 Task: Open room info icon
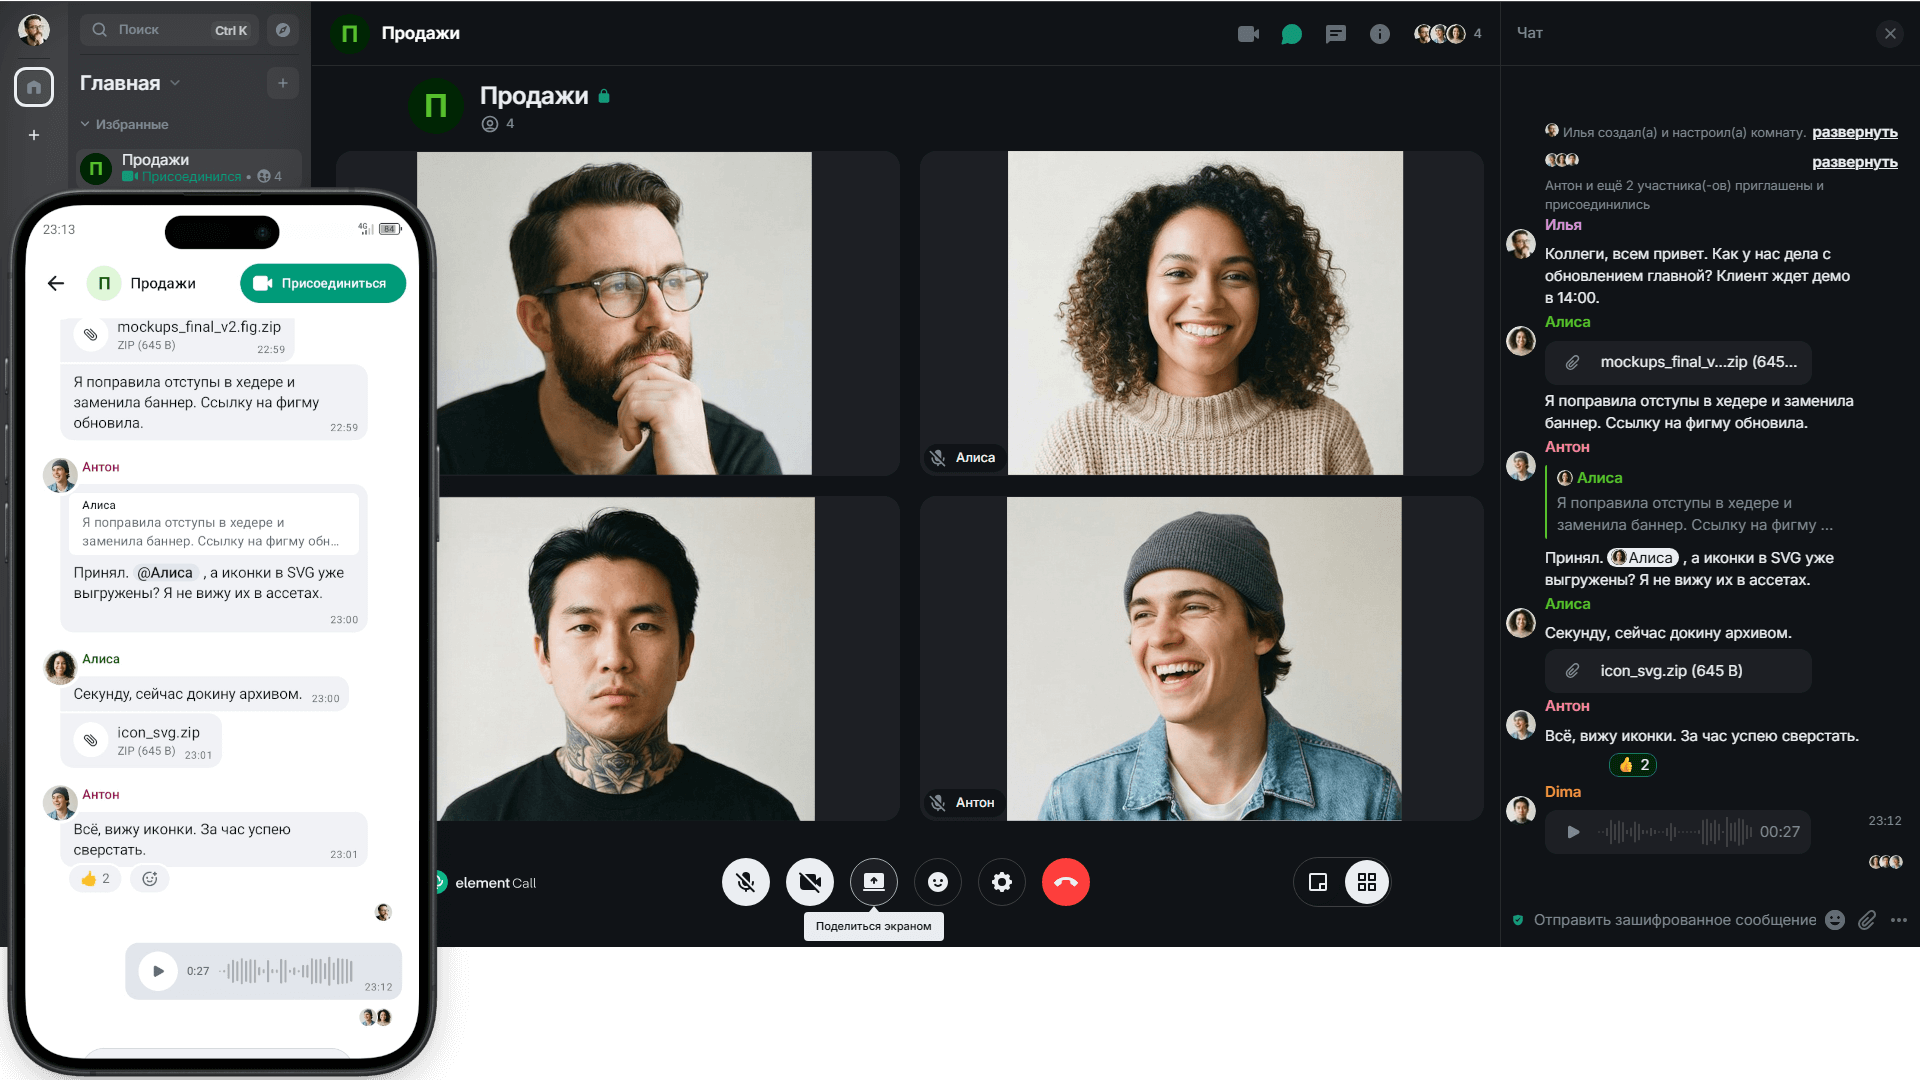point(1380,34)
